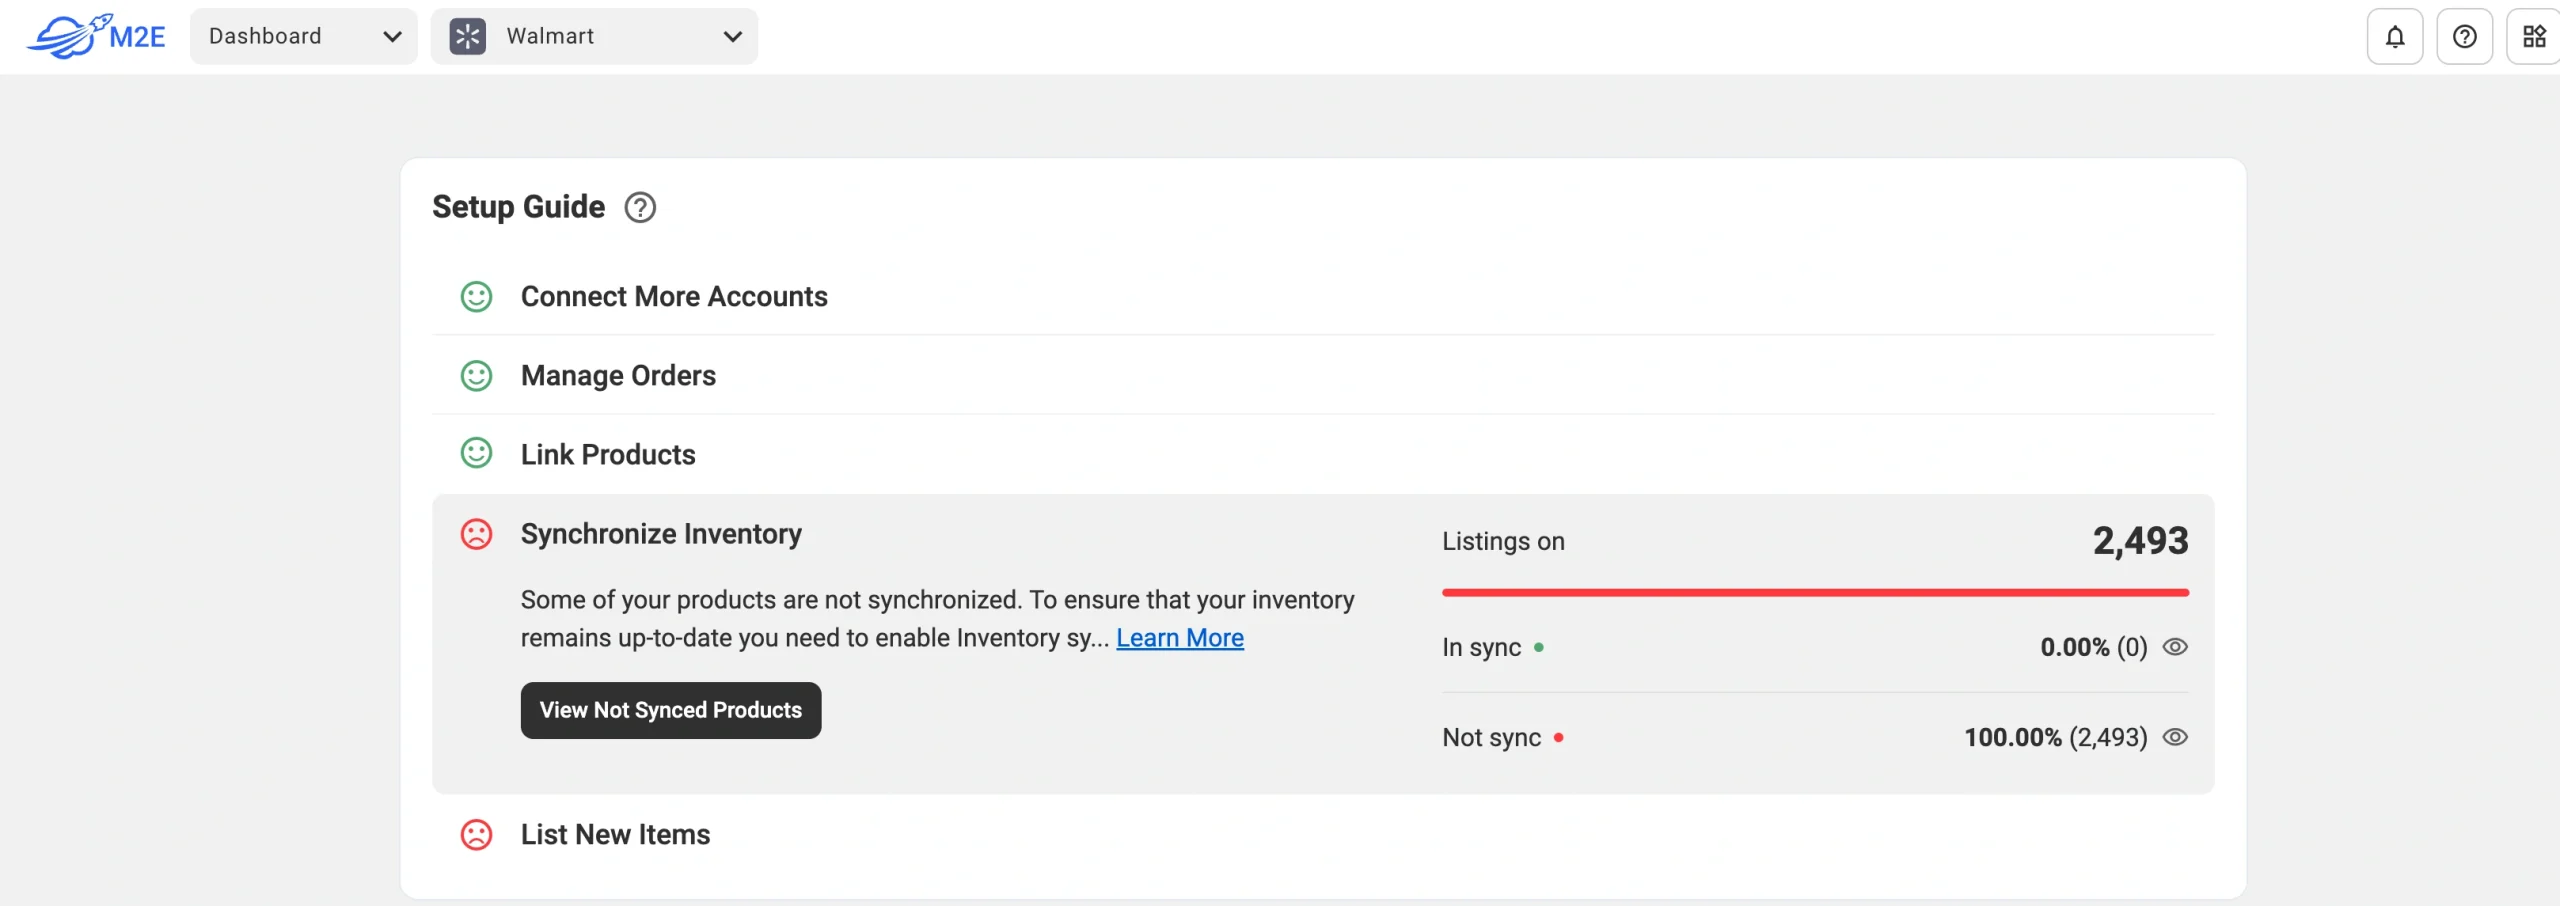Expand the List New Items step
This screenshot has width=2560, height=906.
pyautogui.click(x=615, y=834)
